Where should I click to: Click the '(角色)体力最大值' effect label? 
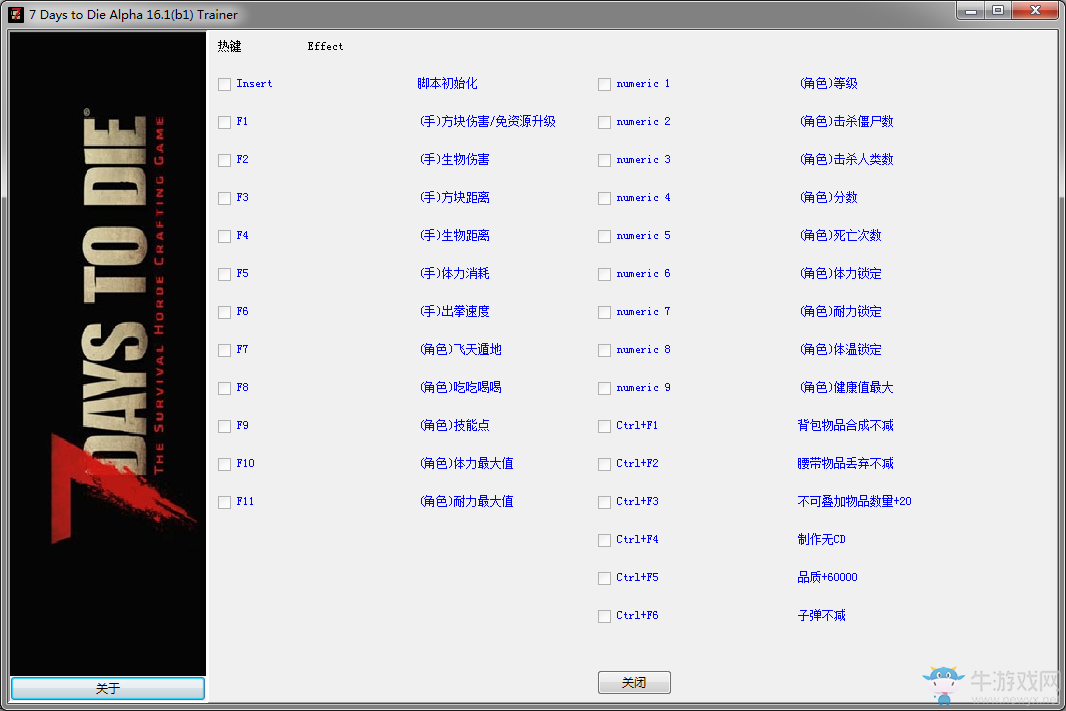(466, 464)
